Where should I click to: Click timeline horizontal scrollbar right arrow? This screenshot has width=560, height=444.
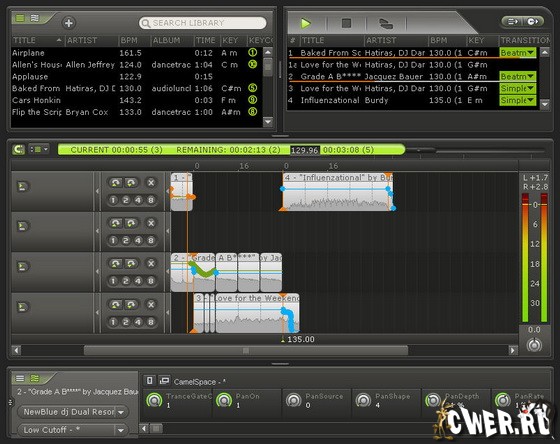513,350
